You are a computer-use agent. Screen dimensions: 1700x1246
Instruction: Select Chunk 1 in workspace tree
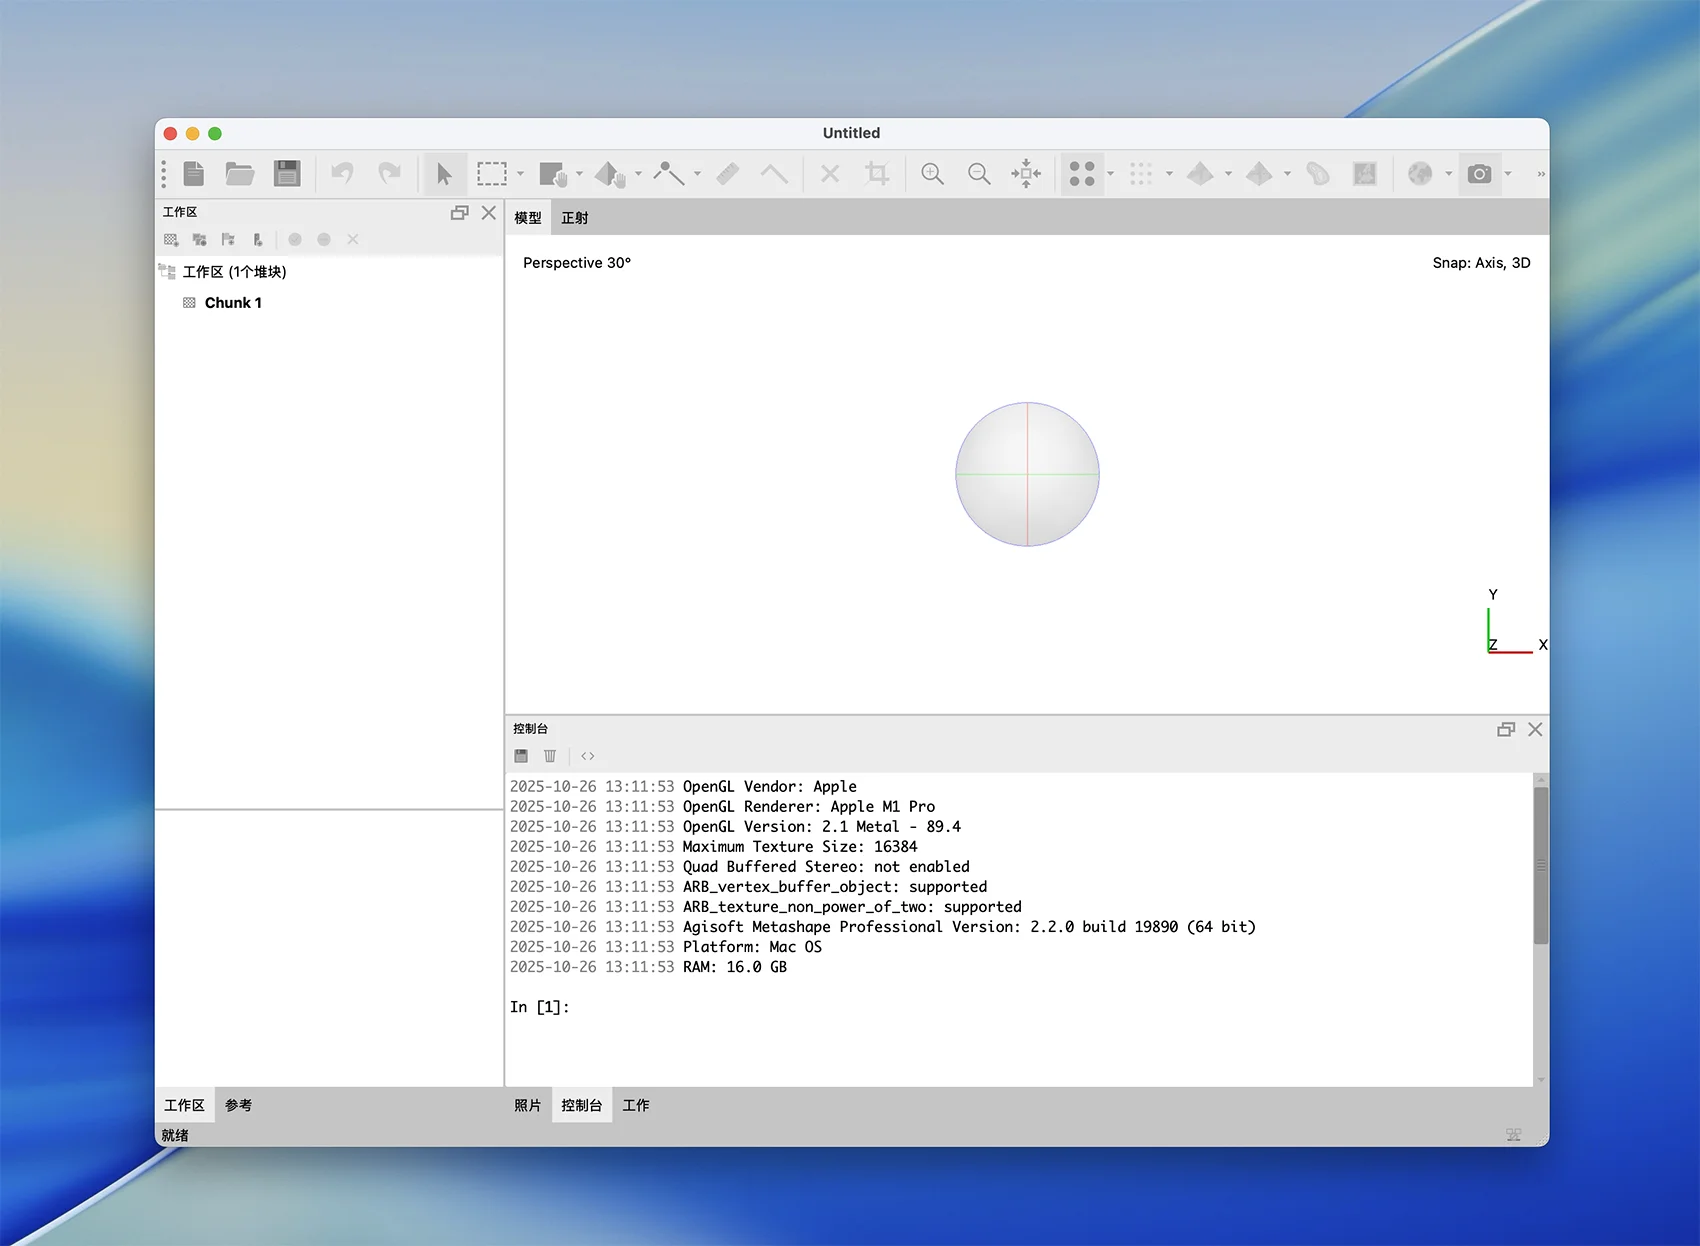click(233, 303)
